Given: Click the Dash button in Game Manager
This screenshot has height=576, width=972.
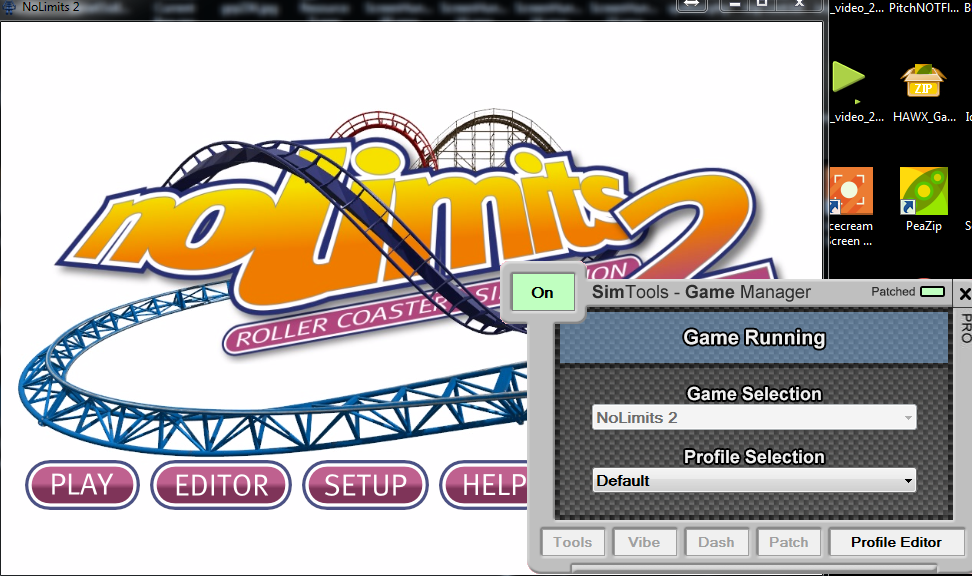Looking at the screenshot, I should [716, 543].
